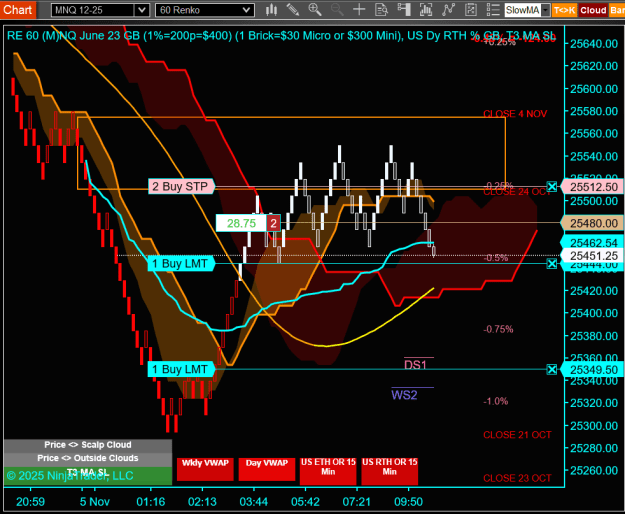625x514 pixels.
Task: Toggle the Cloud button
Action: [593, 10]
